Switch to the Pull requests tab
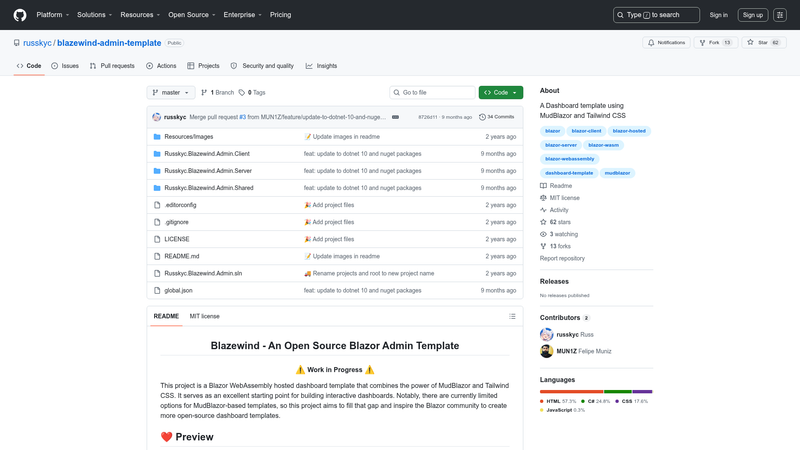Screen dimensions: 800x450 coord(112,66)
